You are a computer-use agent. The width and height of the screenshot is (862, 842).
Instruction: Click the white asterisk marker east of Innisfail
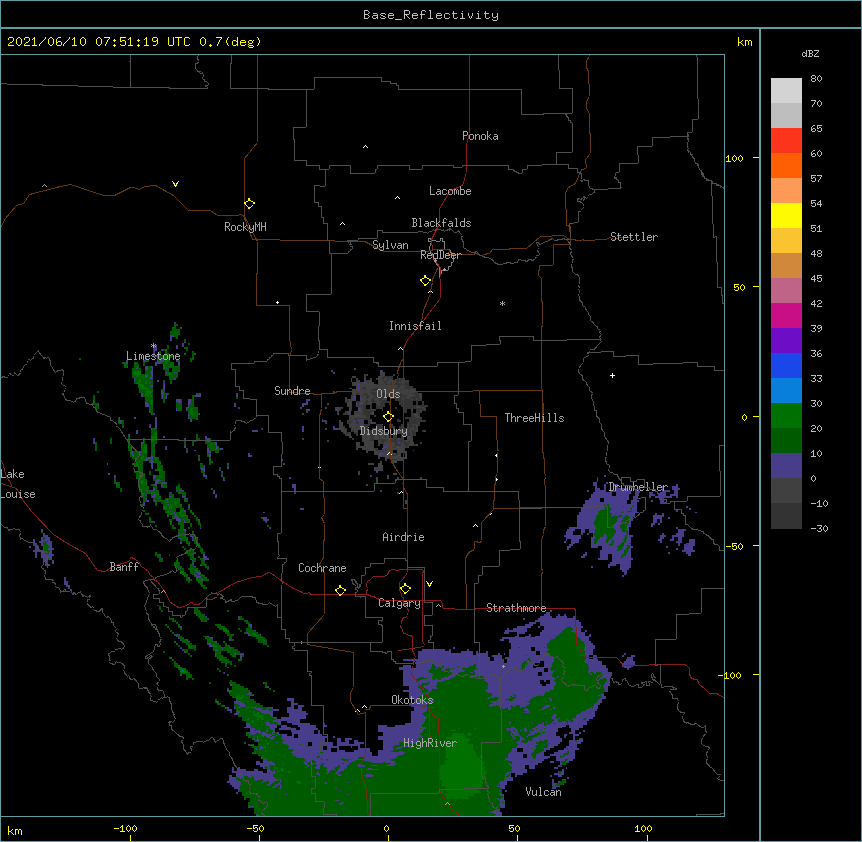(502, 303)
